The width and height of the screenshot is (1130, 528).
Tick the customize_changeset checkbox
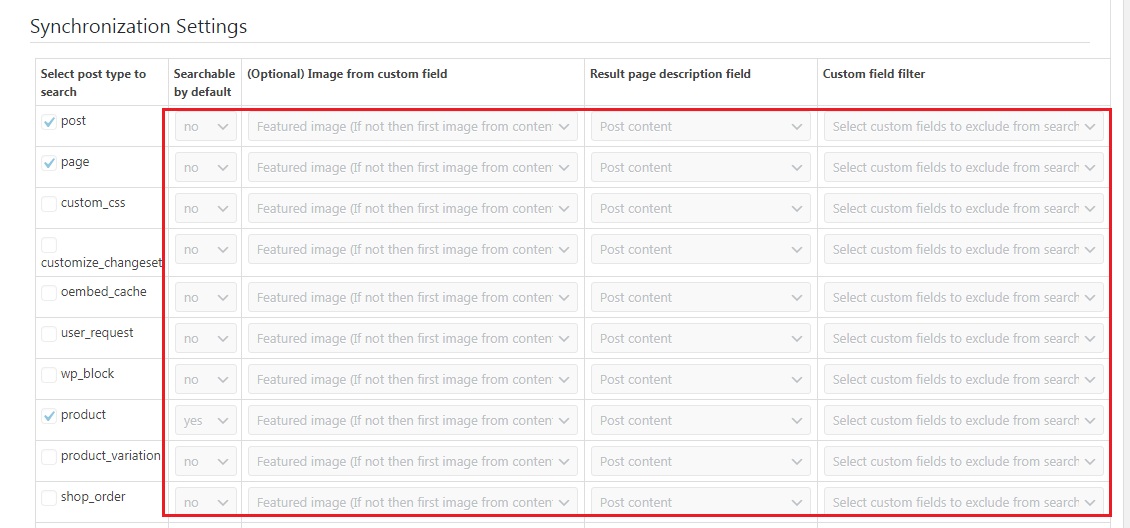[49, 245]
